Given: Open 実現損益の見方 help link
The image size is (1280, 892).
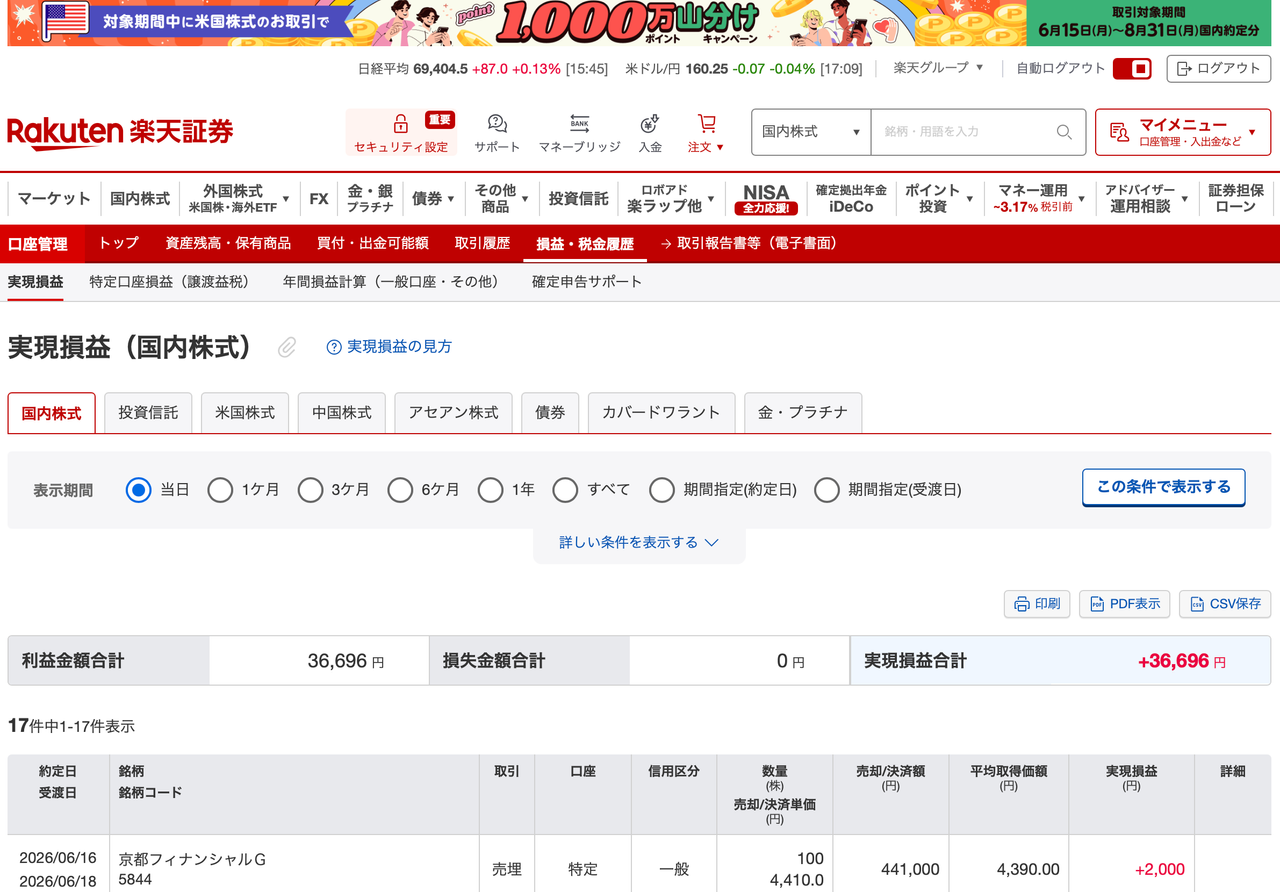Looking at the screenshot, I should pos(389,347).
